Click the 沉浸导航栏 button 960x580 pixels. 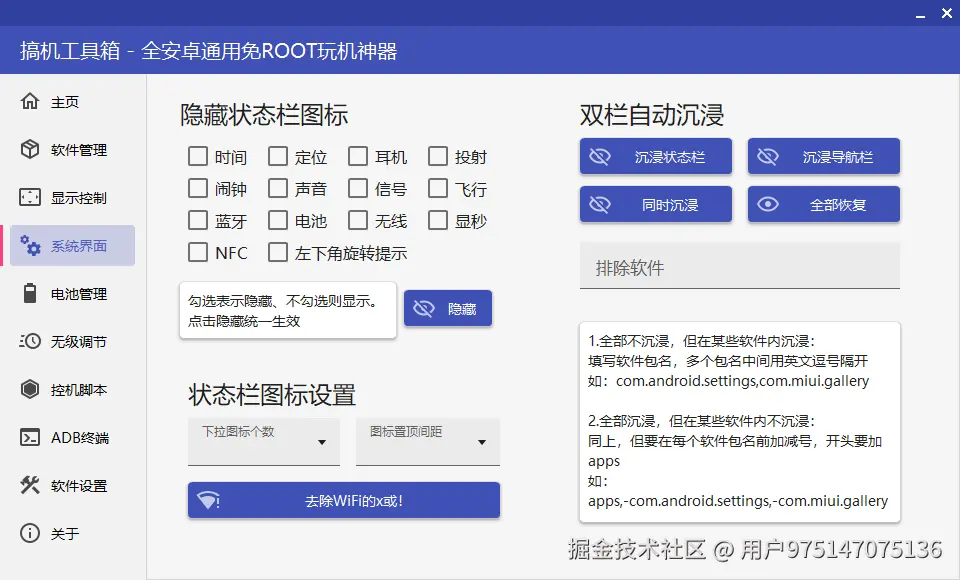823,156
